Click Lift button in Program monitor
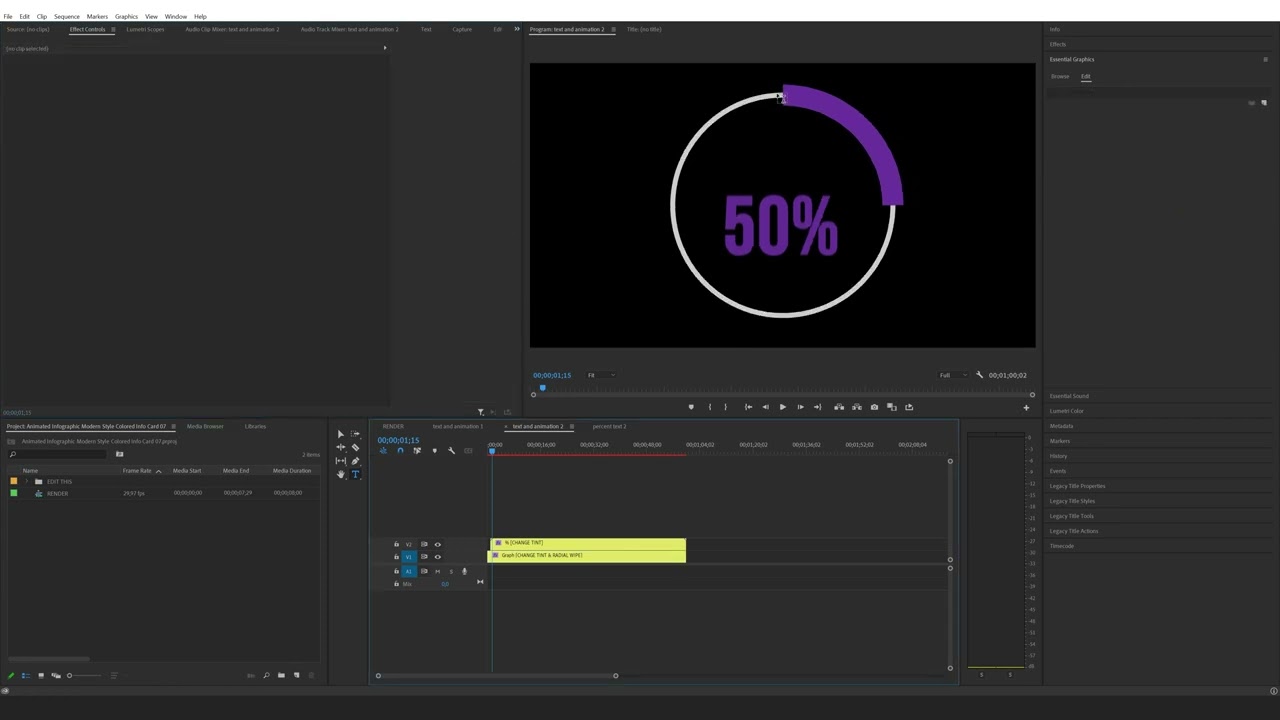1280x720 pixels. tap(839, 407)
